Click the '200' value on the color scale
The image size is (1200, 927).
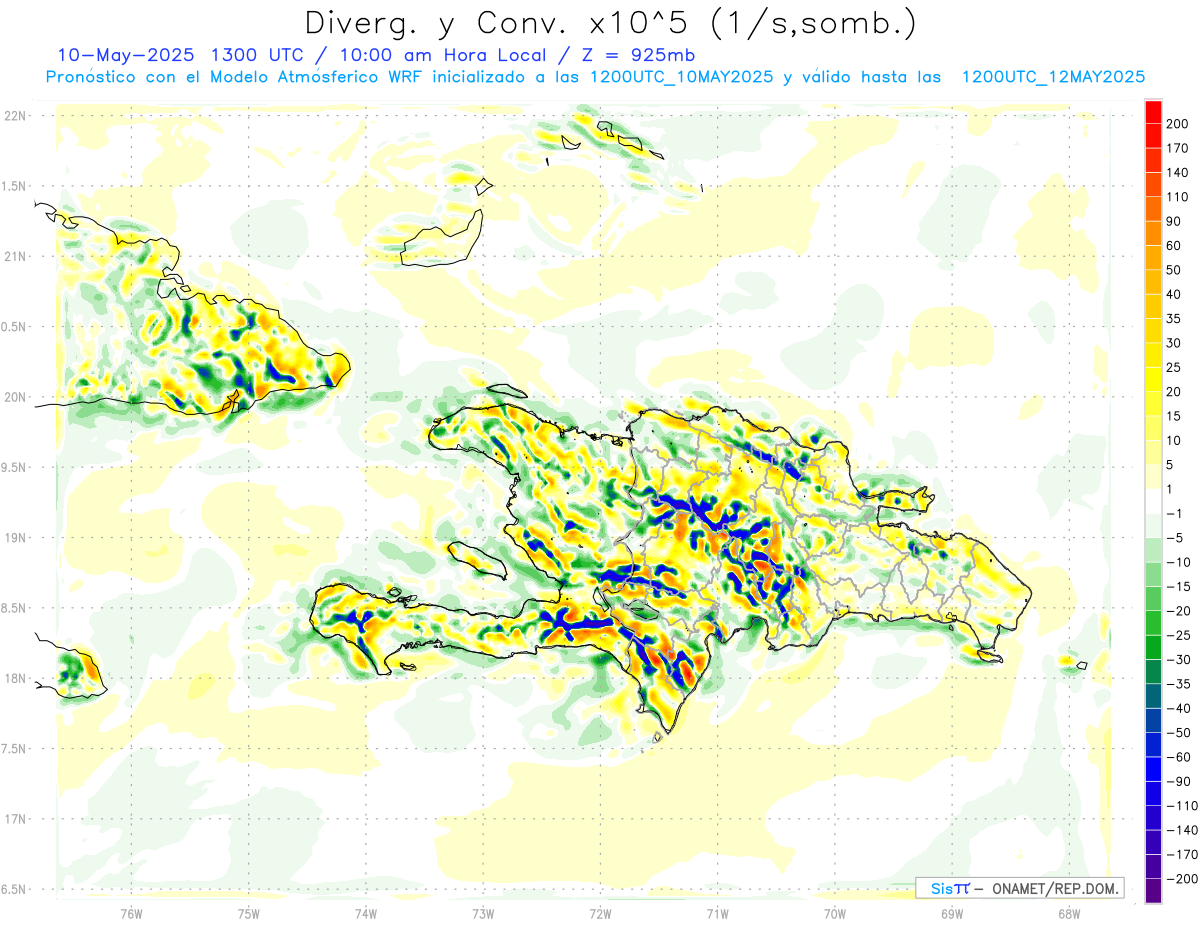coord(1177,124)
